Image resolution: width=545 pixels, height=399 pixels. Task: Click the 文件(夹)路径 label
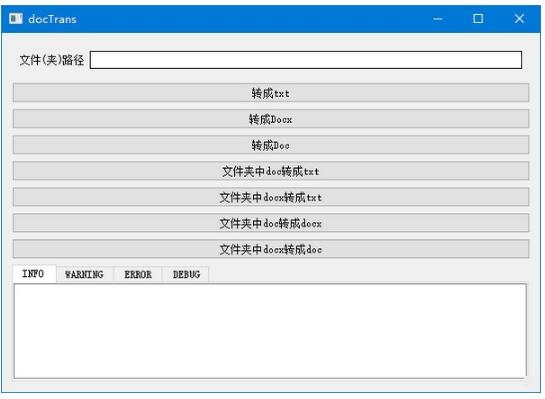[x=52, y=60]
